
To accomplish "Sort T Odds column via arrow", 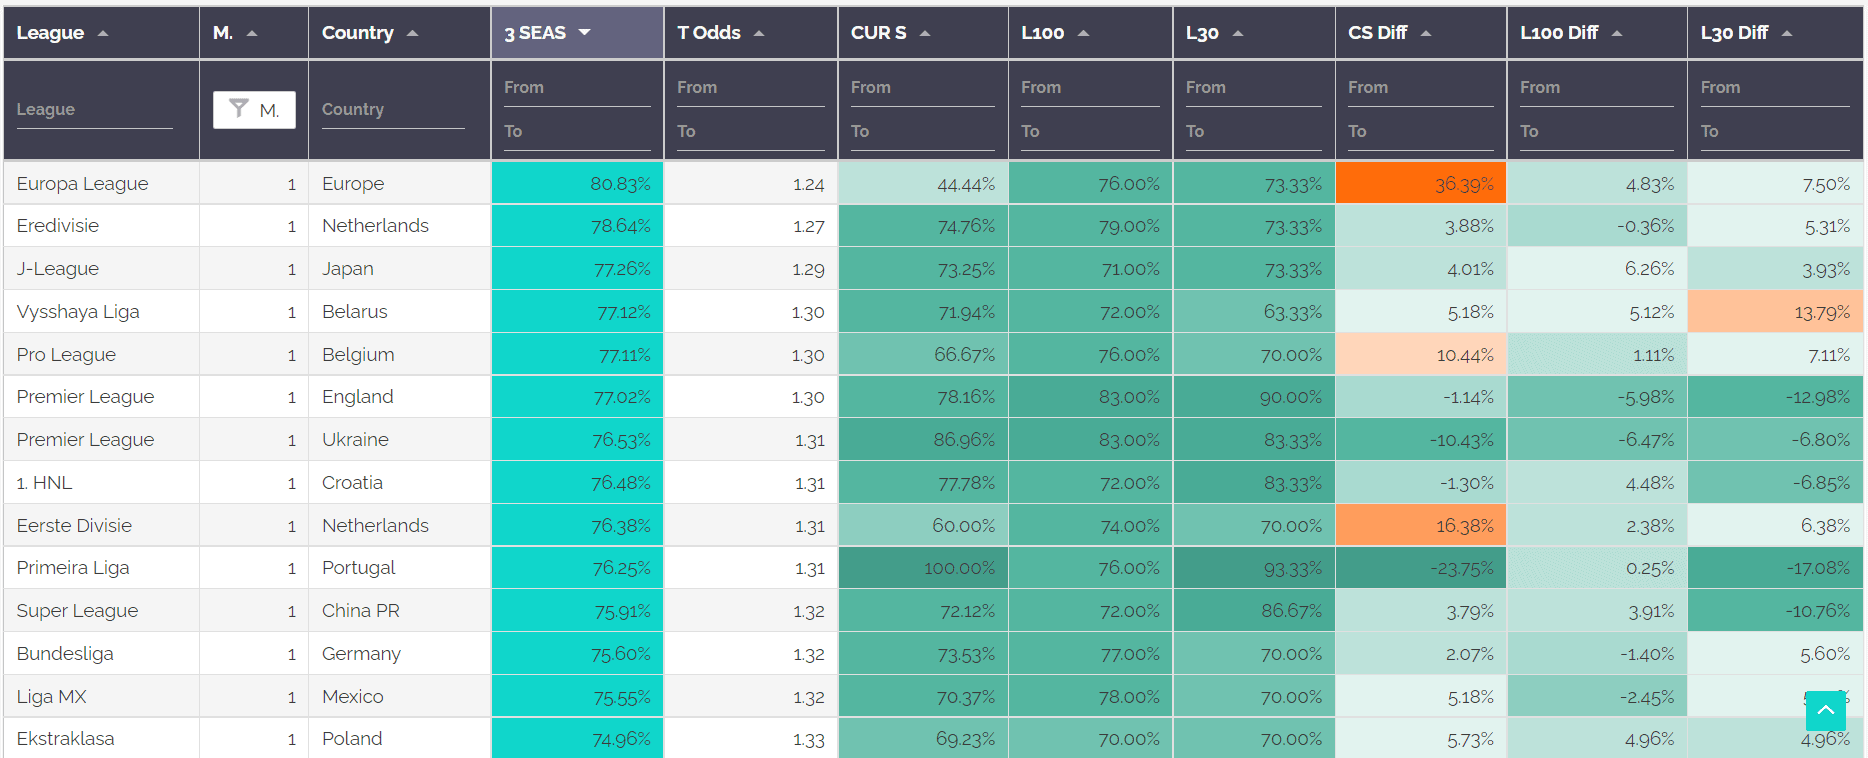I will click(759, 34).
